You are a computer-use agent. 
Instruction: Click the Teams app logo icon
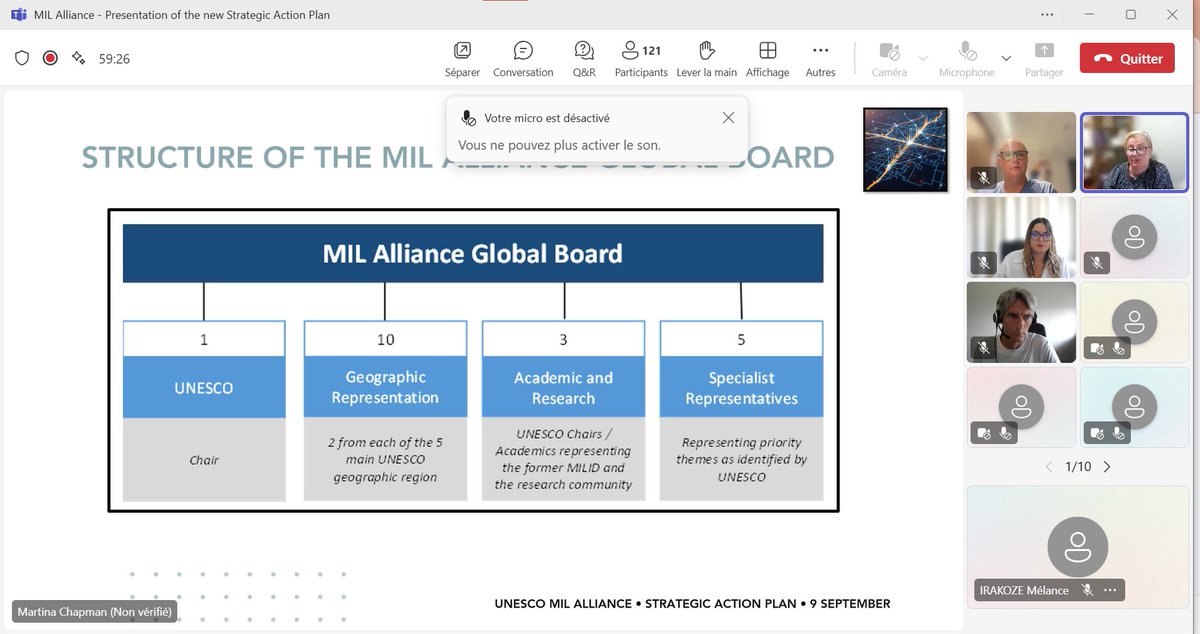[x=18, y=14]
